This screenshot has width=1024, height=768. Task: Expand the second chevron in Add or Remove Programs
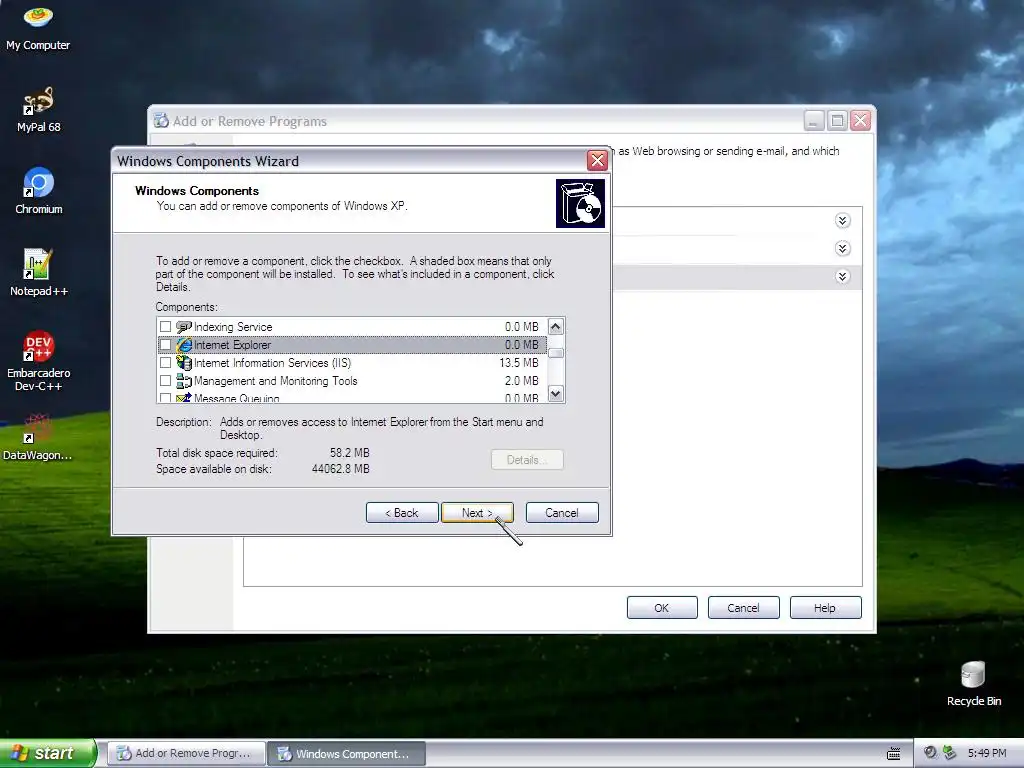click(x=842, y=249)
